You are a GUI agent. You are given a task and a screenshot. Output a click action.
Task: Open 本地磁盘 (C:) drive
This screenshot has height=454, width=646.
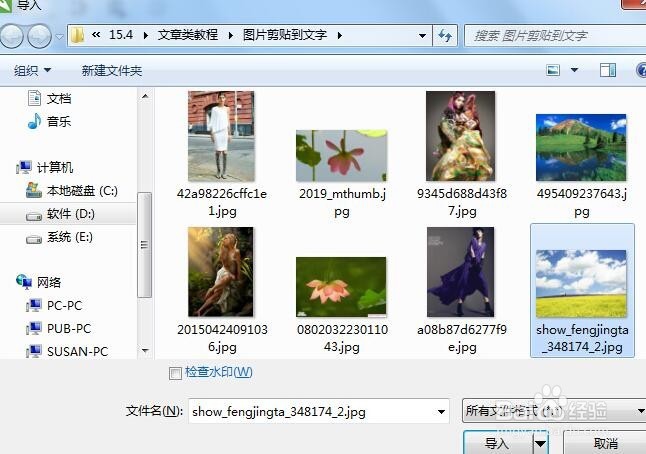[x=82, y=191]
